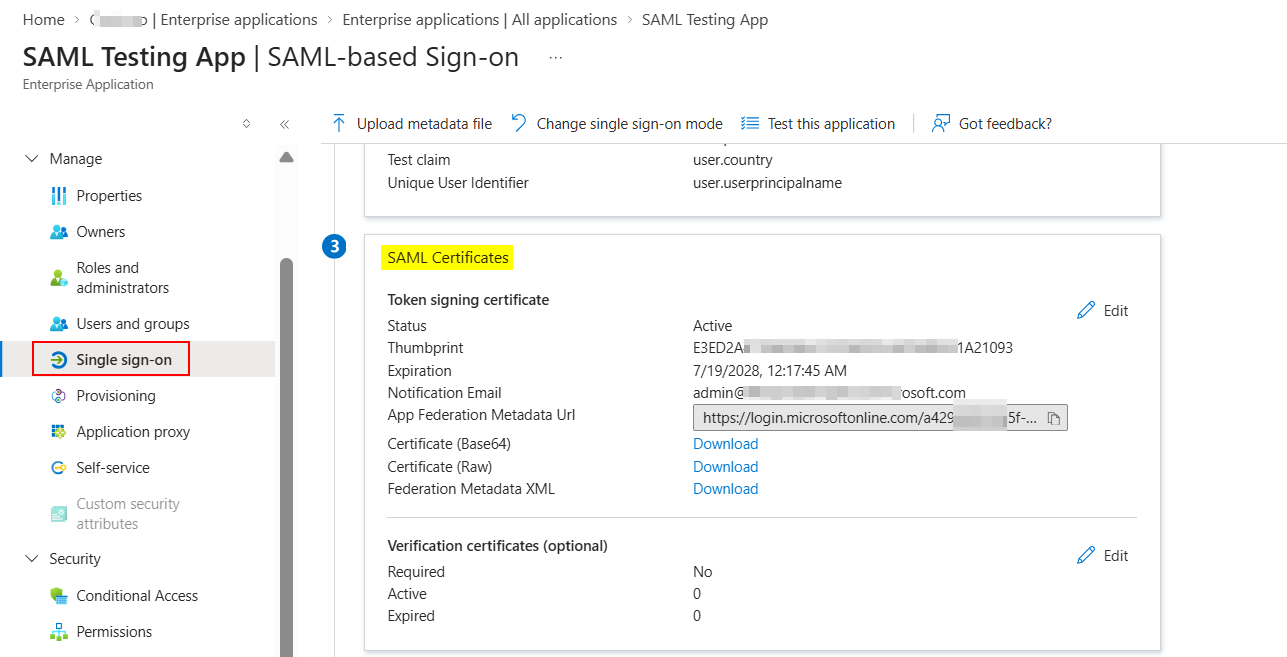Click the Users and groups icon

click(x=58, y=324)
